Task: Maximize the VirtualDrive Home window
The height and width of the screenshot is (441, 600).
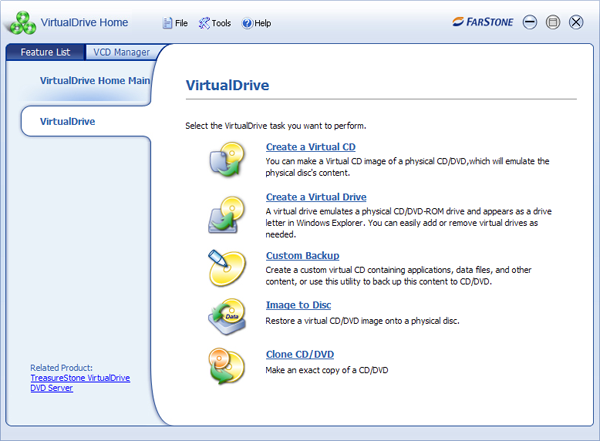Action: [x=553, y=22]
